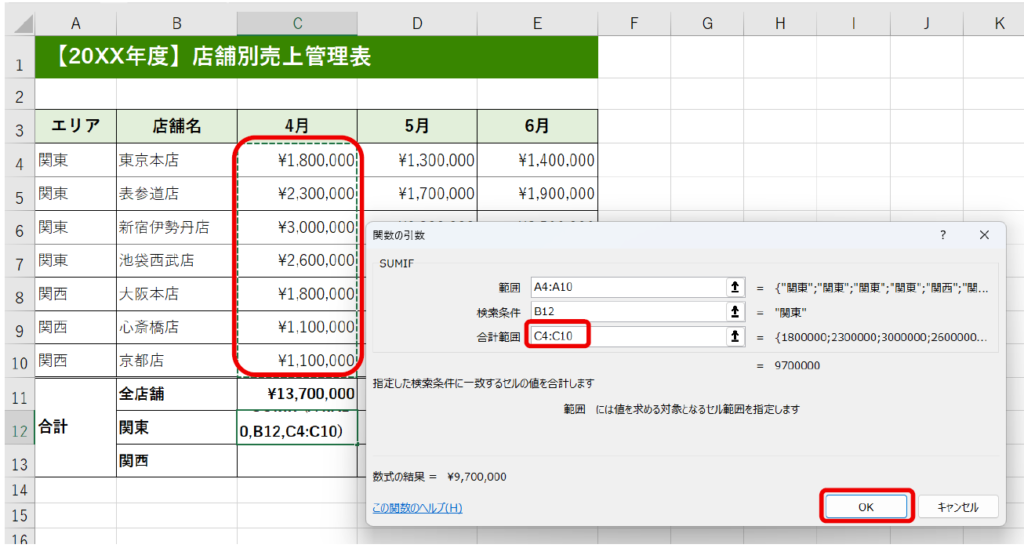The width and height of the screenshot is (1024, 548).
Task: Close the 関数の引数 dialog
Action: [x=984, y=234]
